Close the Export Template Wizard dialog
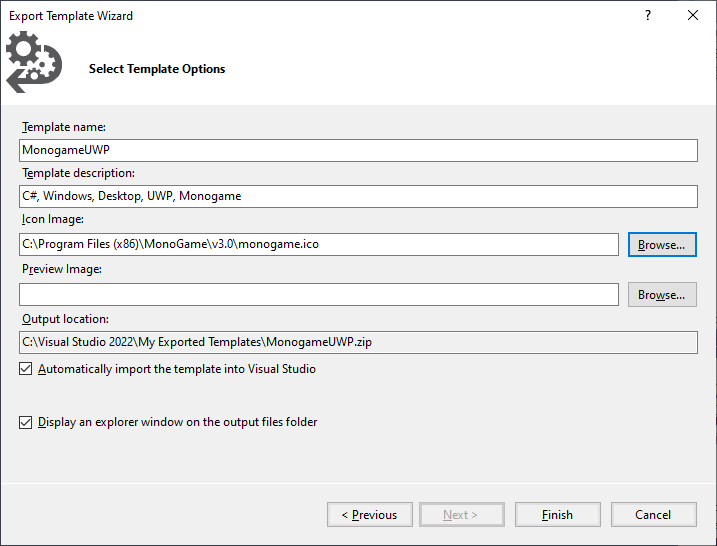This screenshot has height=546, width=717. (x=693, y=16)
